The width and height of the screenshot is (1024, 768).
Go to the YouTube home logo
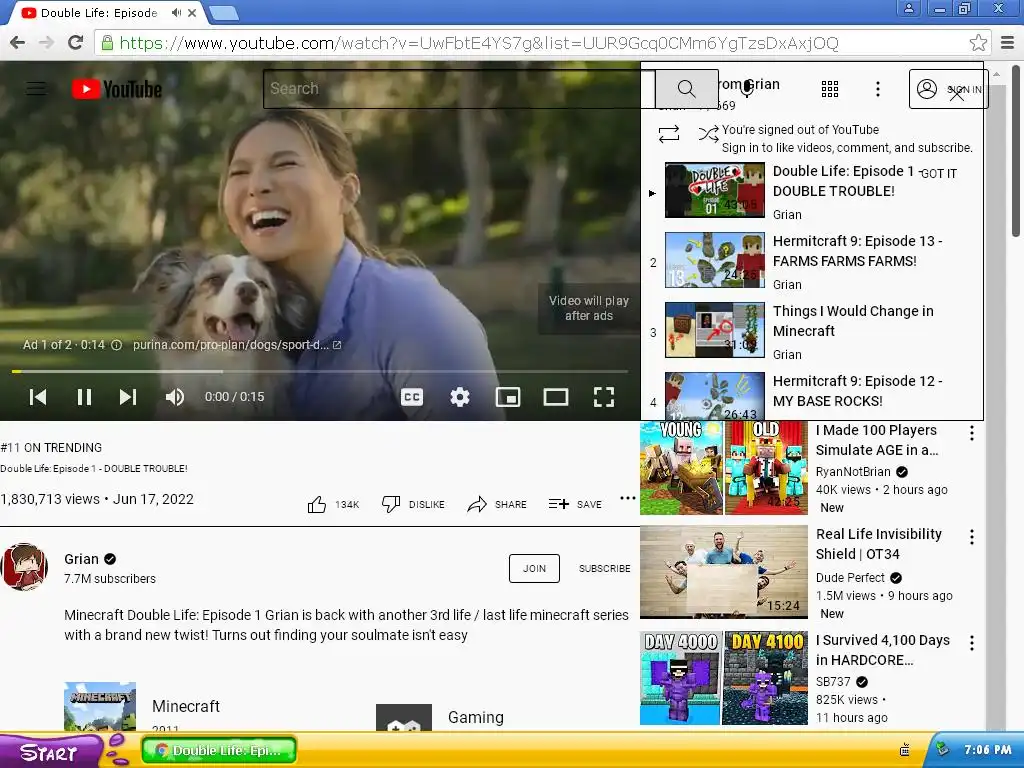(117, 89)
